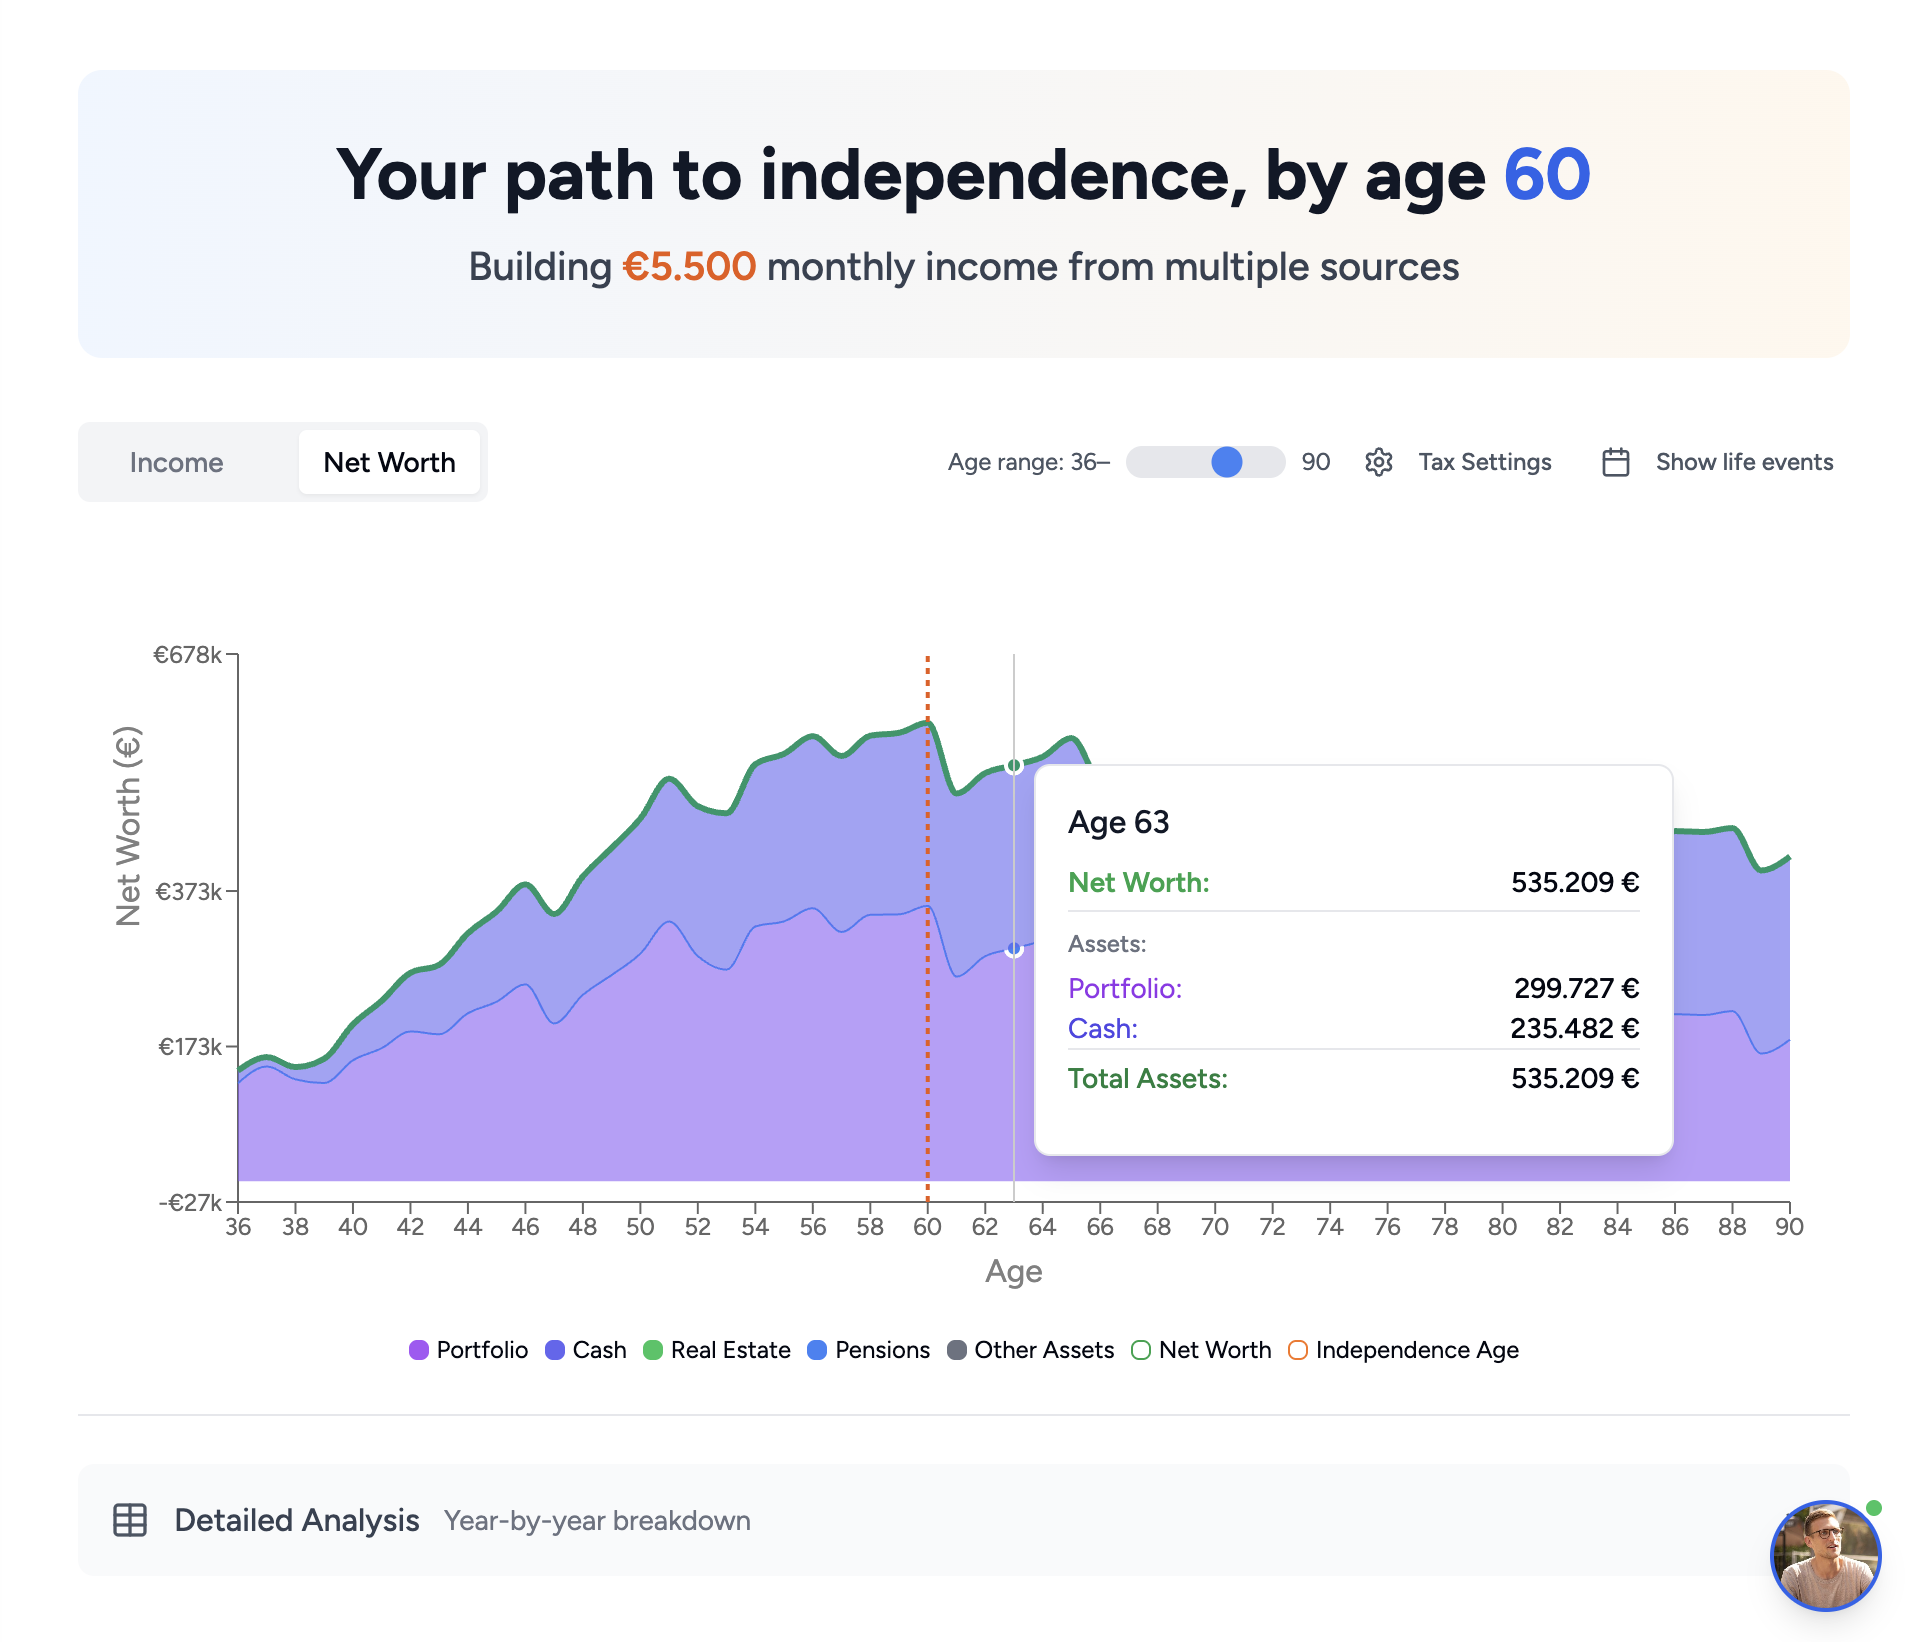The width and height of the screenshot is (1918, 1642).
Task: Toggle the Net Worth line in the legend
Action: point(1142,1350)
